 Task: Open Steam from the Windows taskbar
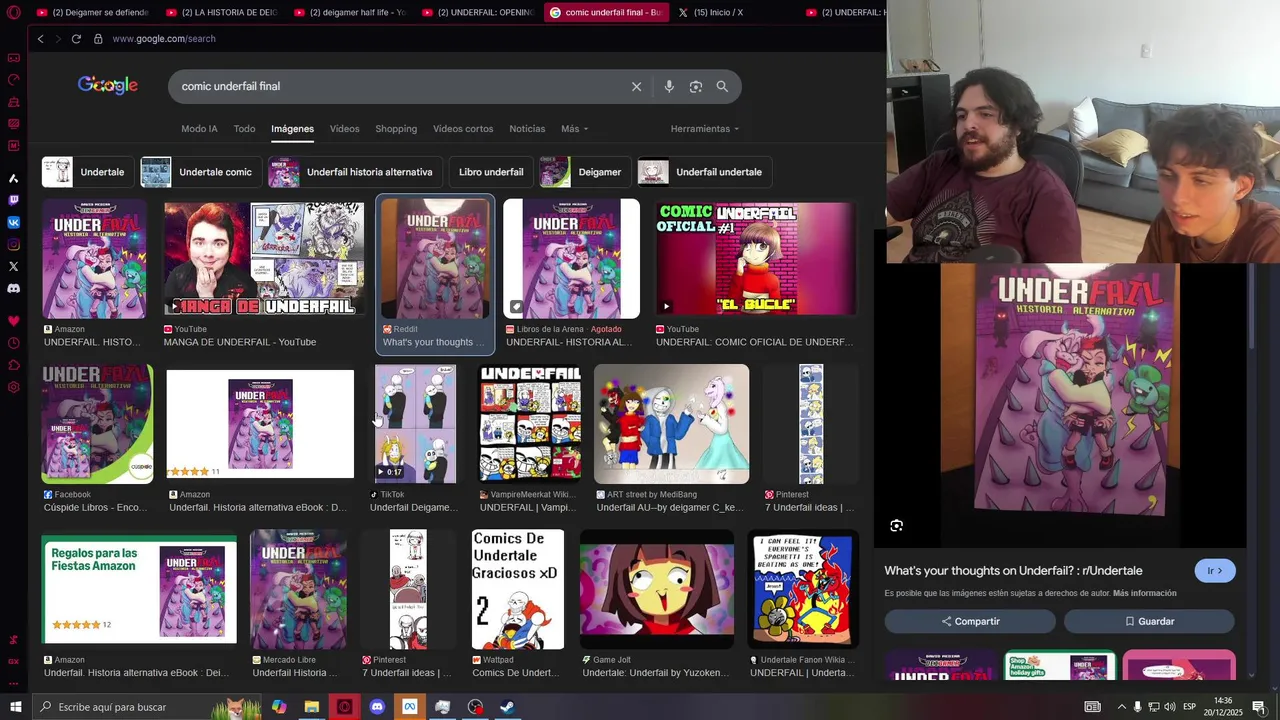507,707
